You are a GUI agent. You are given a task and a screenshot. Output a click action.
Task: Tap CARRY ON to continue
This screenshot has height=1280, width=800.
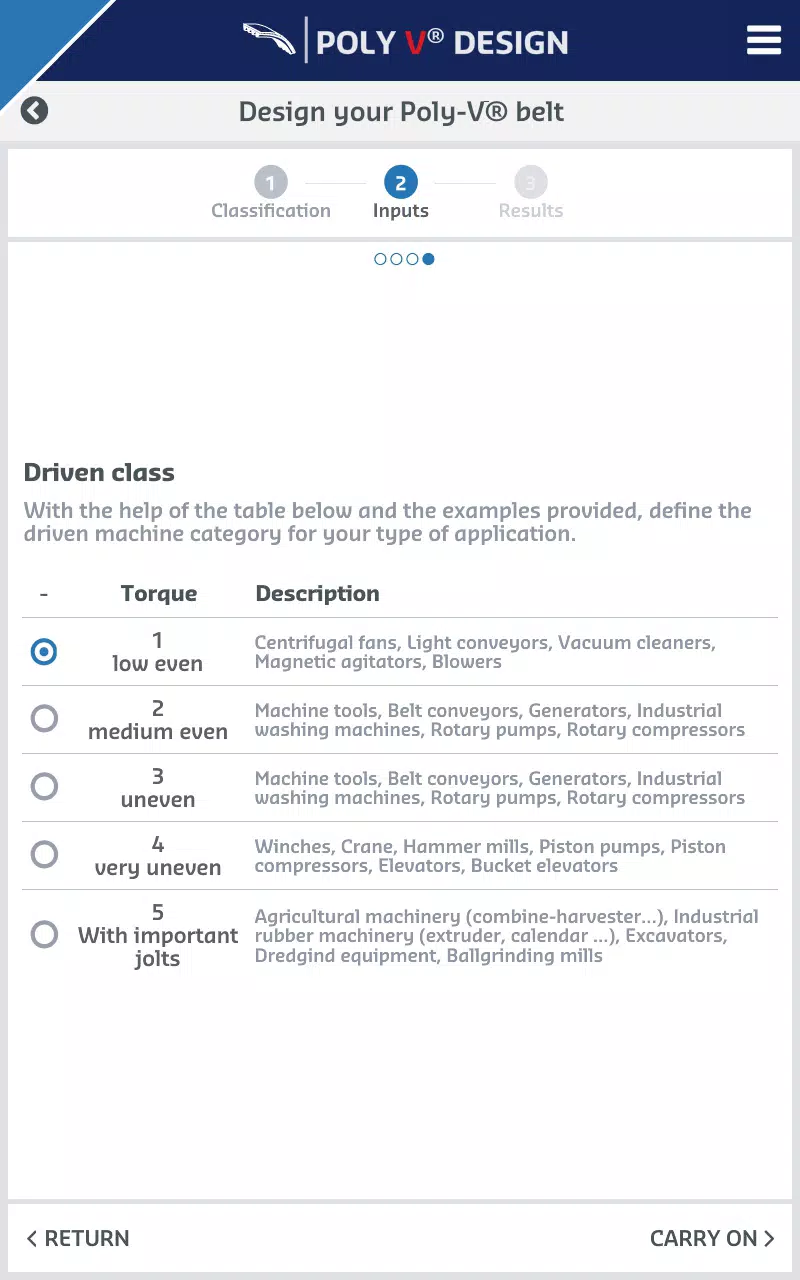[x=712, y=1238]
